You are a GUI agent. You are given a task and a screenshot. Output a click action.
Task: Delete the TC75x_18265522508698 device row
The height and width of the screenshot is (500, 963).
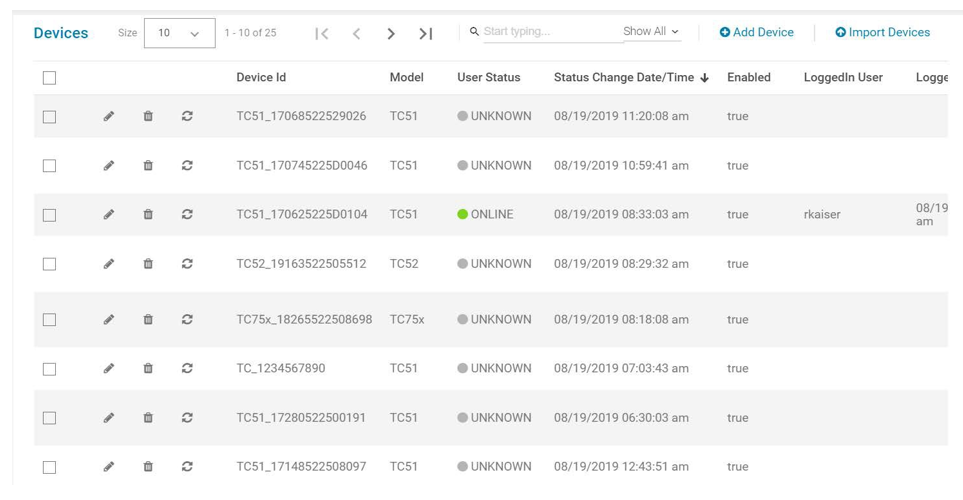(148, 320)
